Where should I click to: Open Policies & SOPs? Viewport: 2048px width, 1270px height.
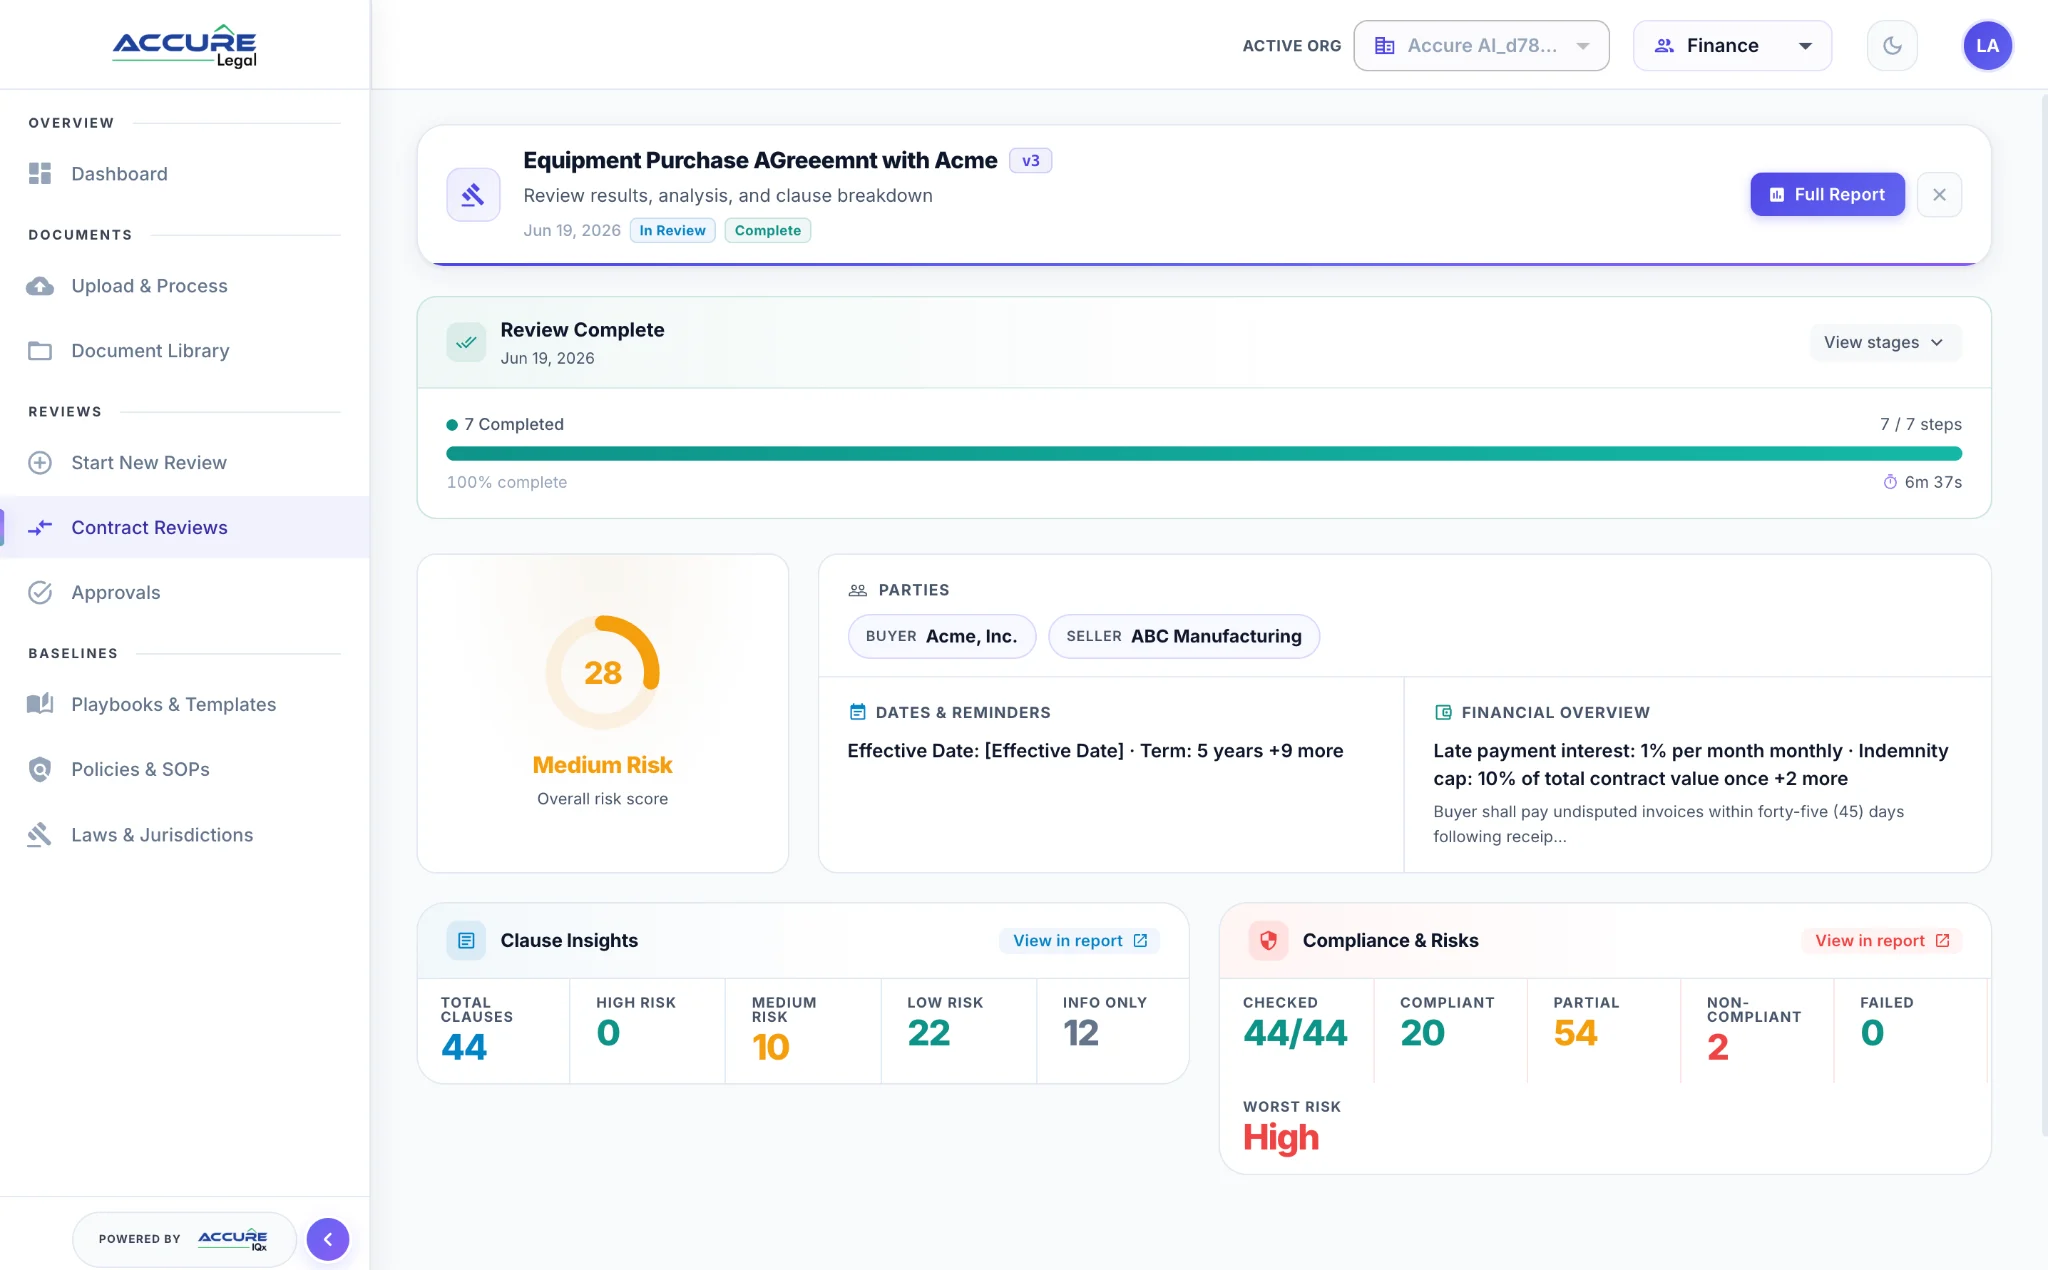click(185, 770)
